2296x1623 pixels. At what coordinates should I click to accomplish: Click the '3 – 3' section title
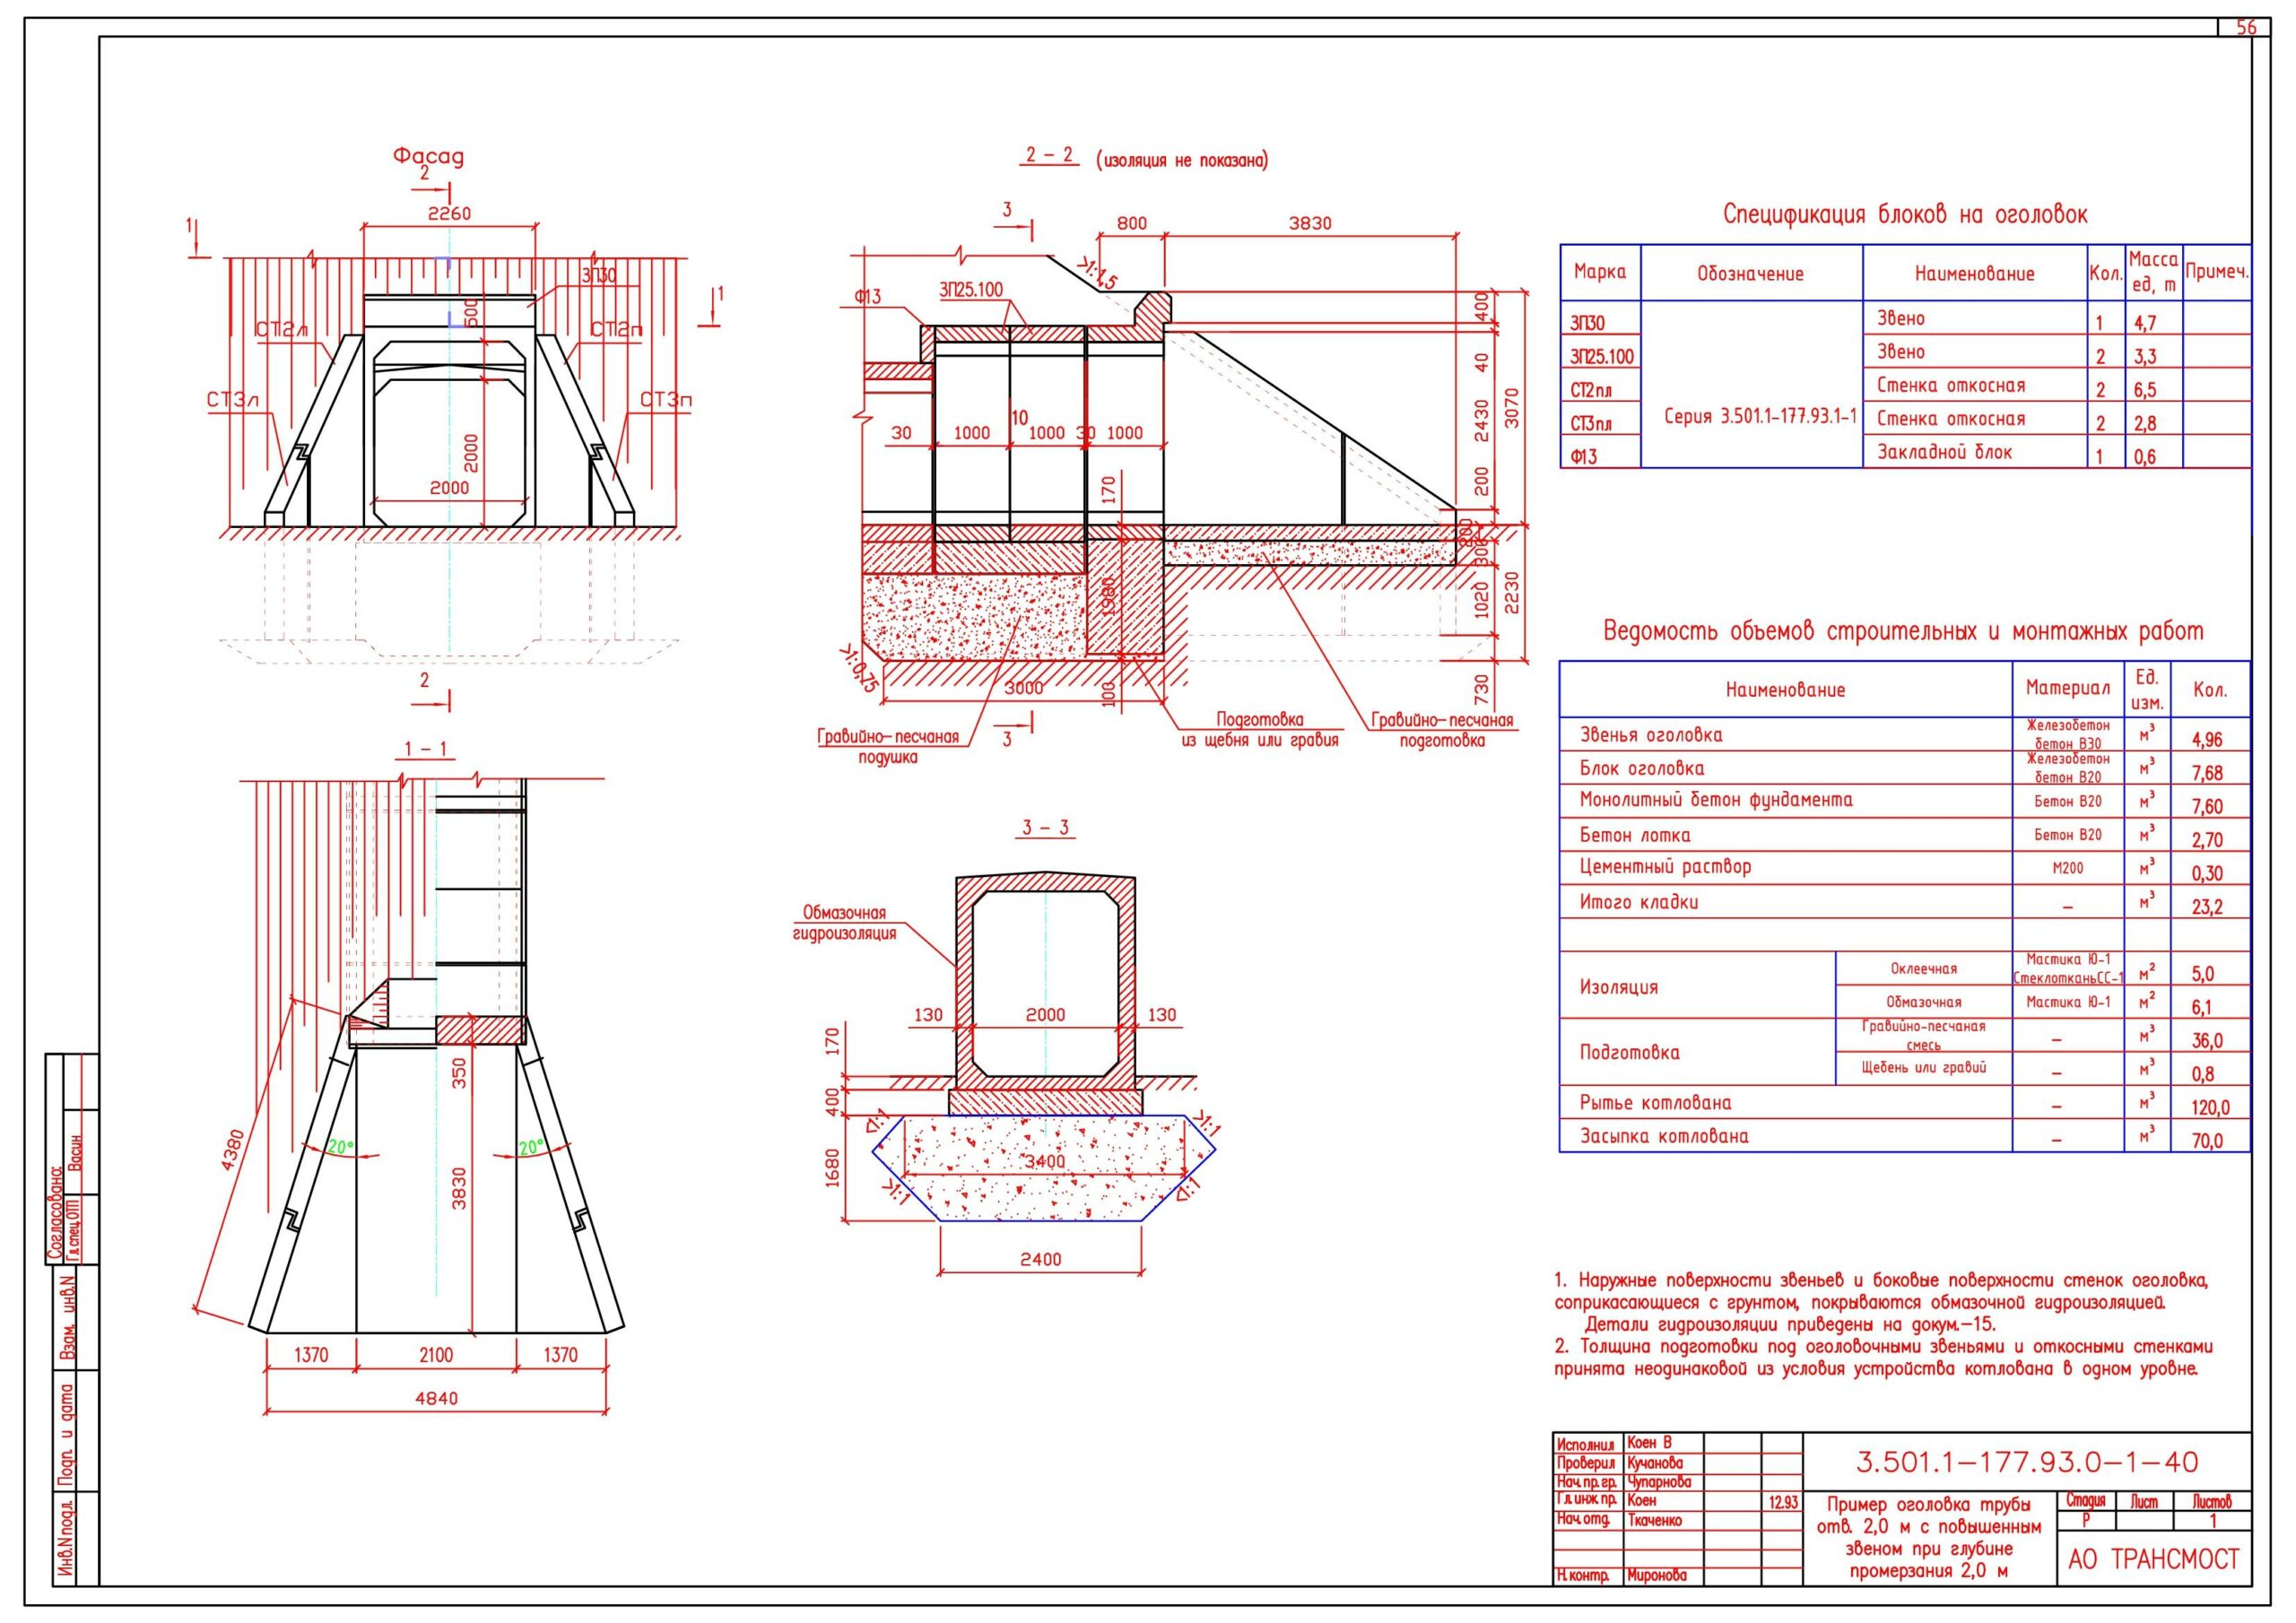click(1046, 828)
